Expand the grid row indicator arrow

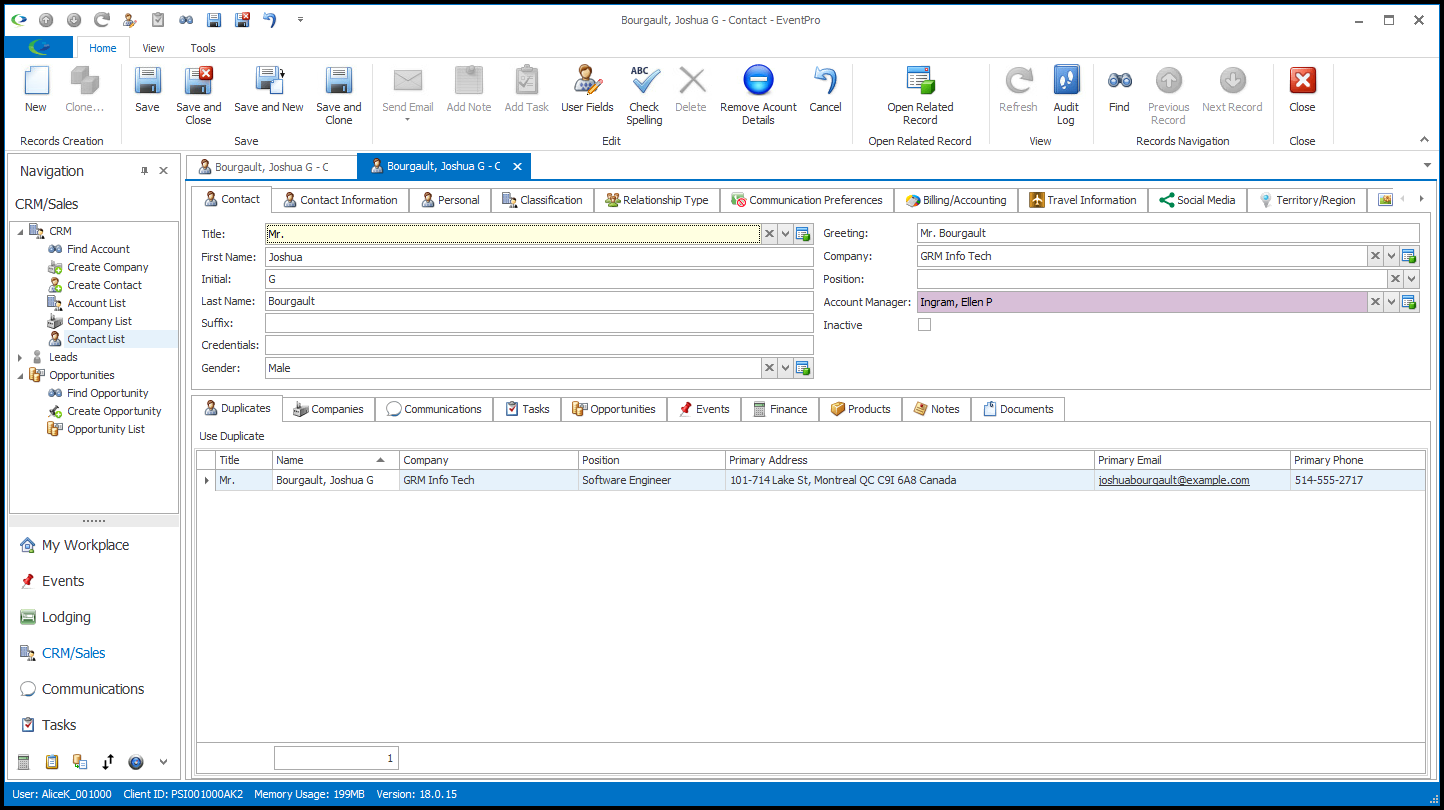pos(207,480)
